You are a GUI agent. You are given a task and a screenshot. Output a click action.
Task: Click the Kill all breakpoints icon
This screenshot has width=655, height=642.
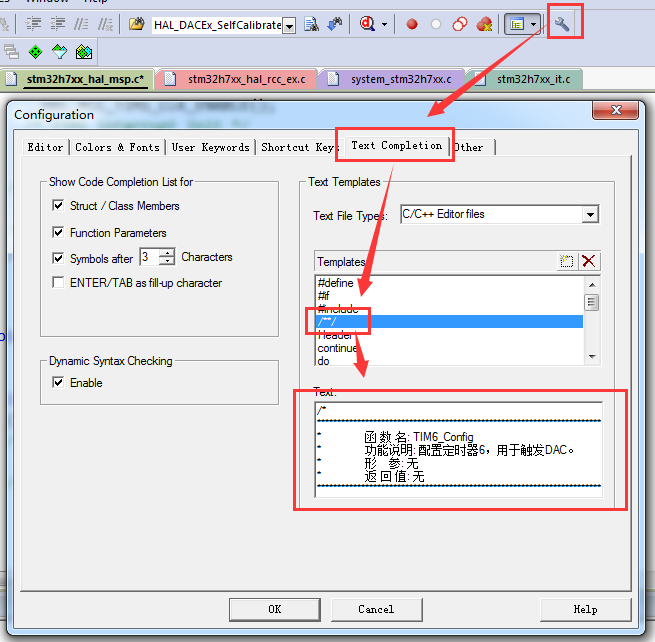pyautogui.click(x=484, y=24)
